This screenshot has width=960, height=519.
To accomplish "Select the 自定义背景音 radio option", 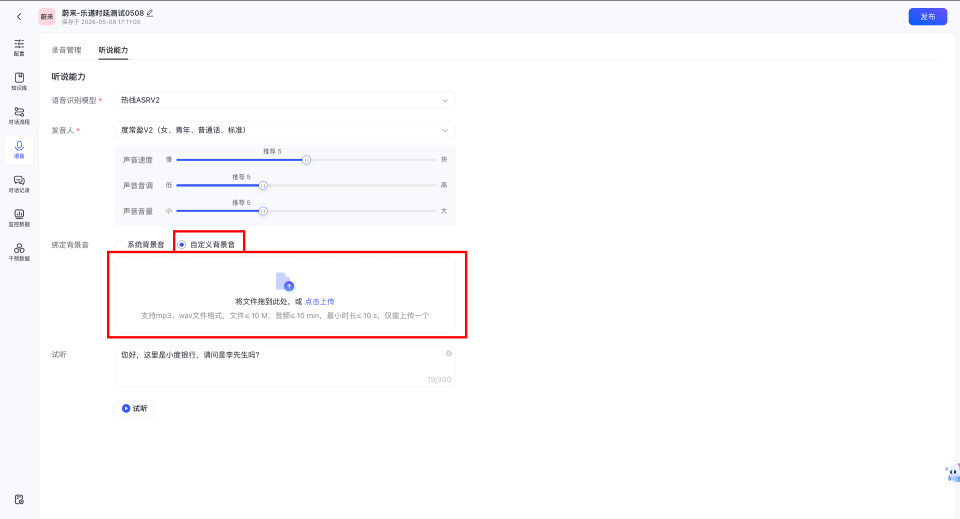I will click(206, 244).
